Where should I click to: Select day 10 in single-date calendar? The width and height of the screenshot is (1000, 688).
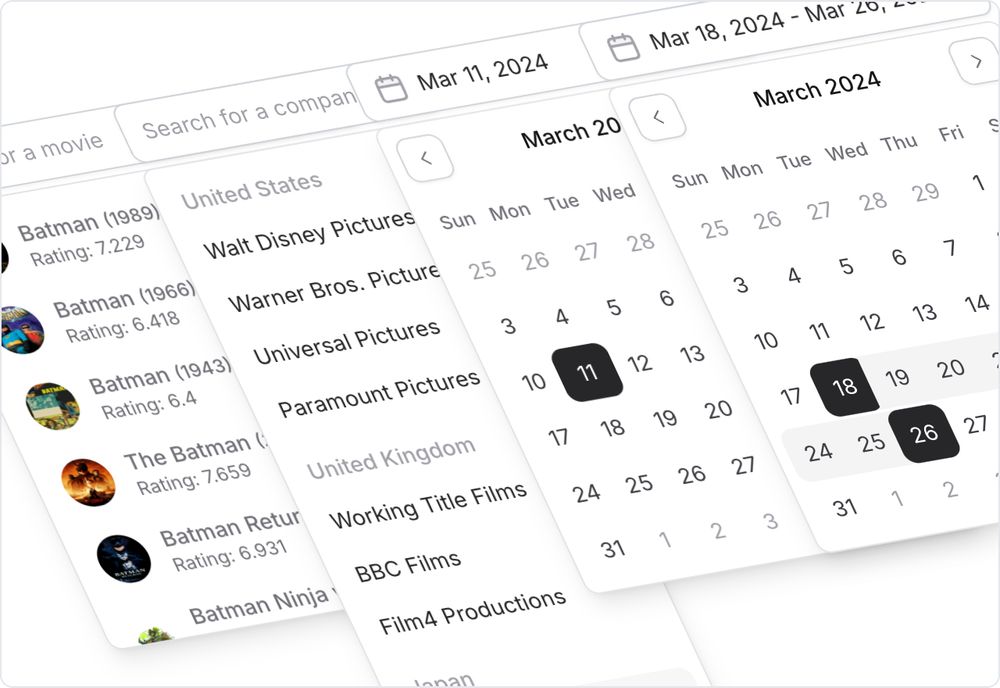click(533, 382)
